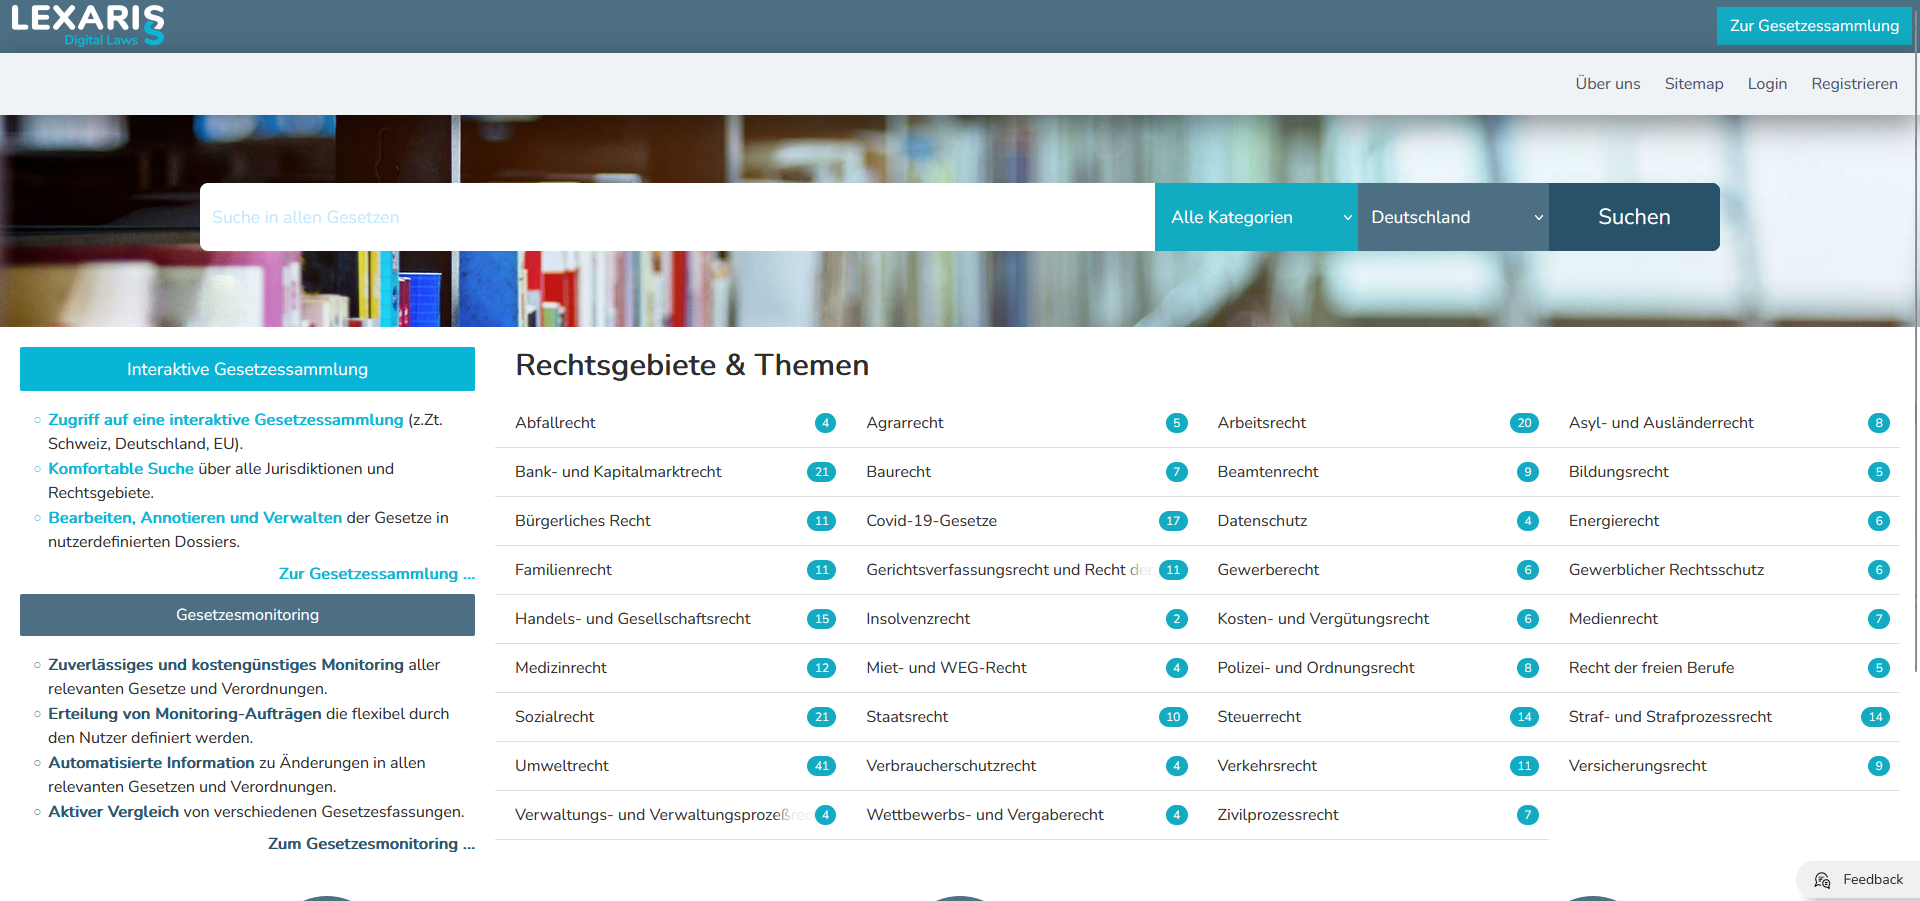This screenshot has width=1920, height=901.
Task: Click the count badge next to Umweltrecht
Action: (x=821, y=766)
